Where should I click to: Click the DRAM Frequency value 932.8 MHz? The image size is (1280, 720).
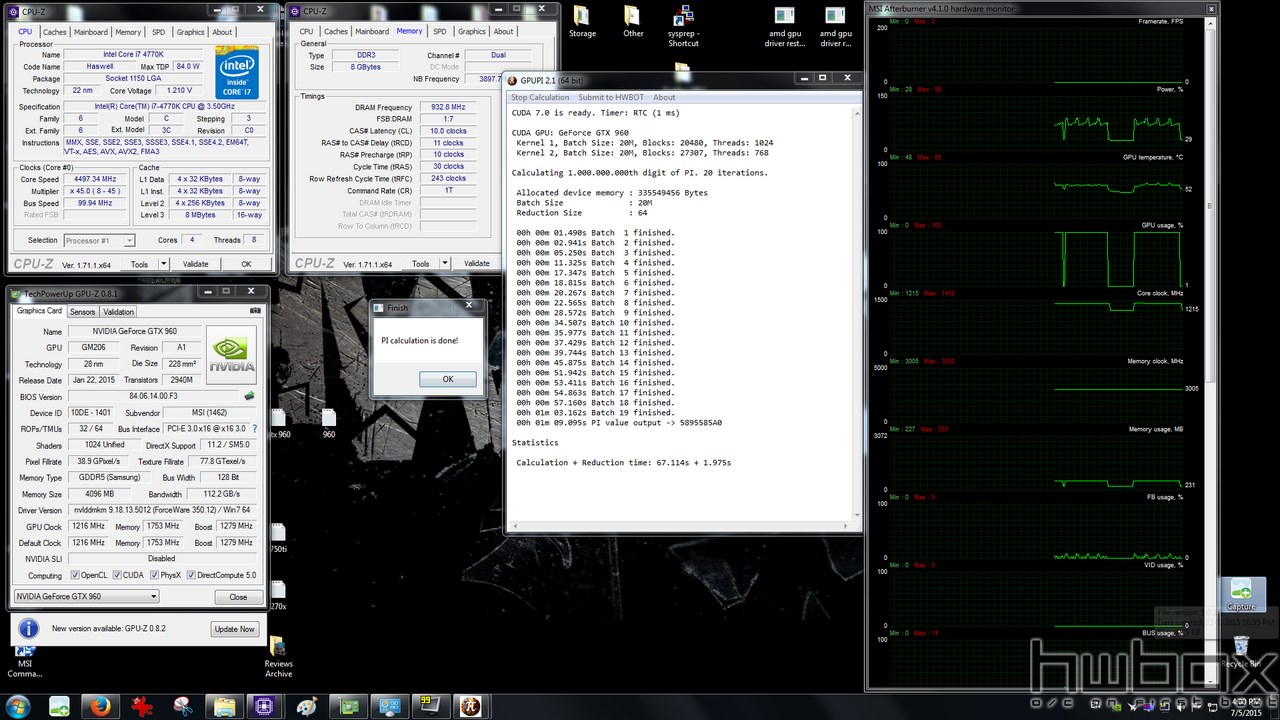tap(447, 107)
